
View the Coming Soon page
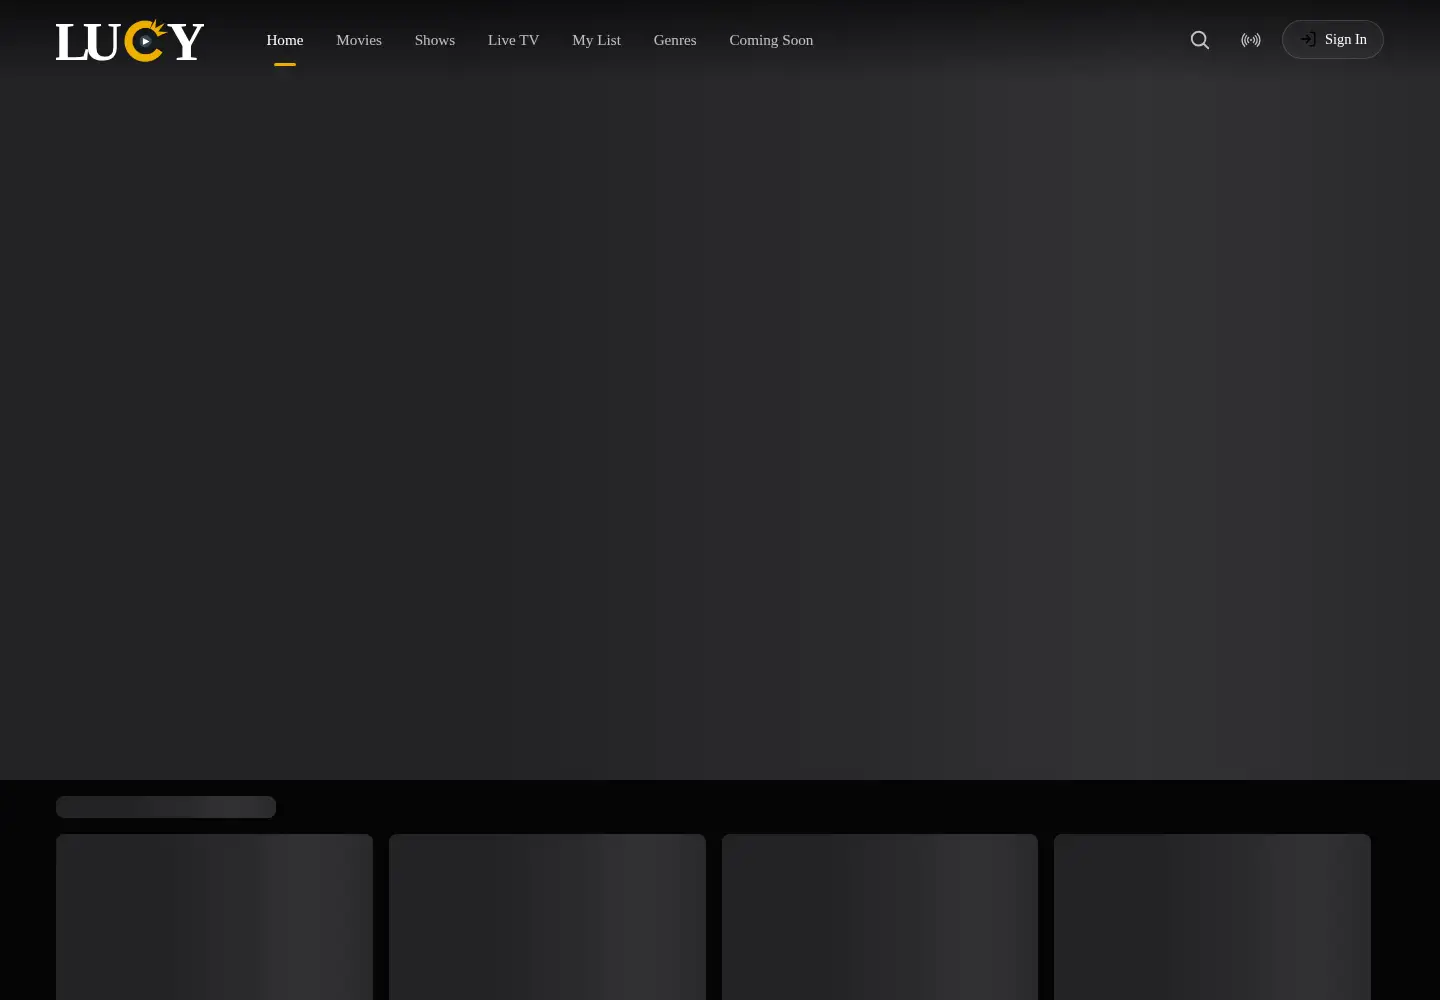click(x=771, y=40)
